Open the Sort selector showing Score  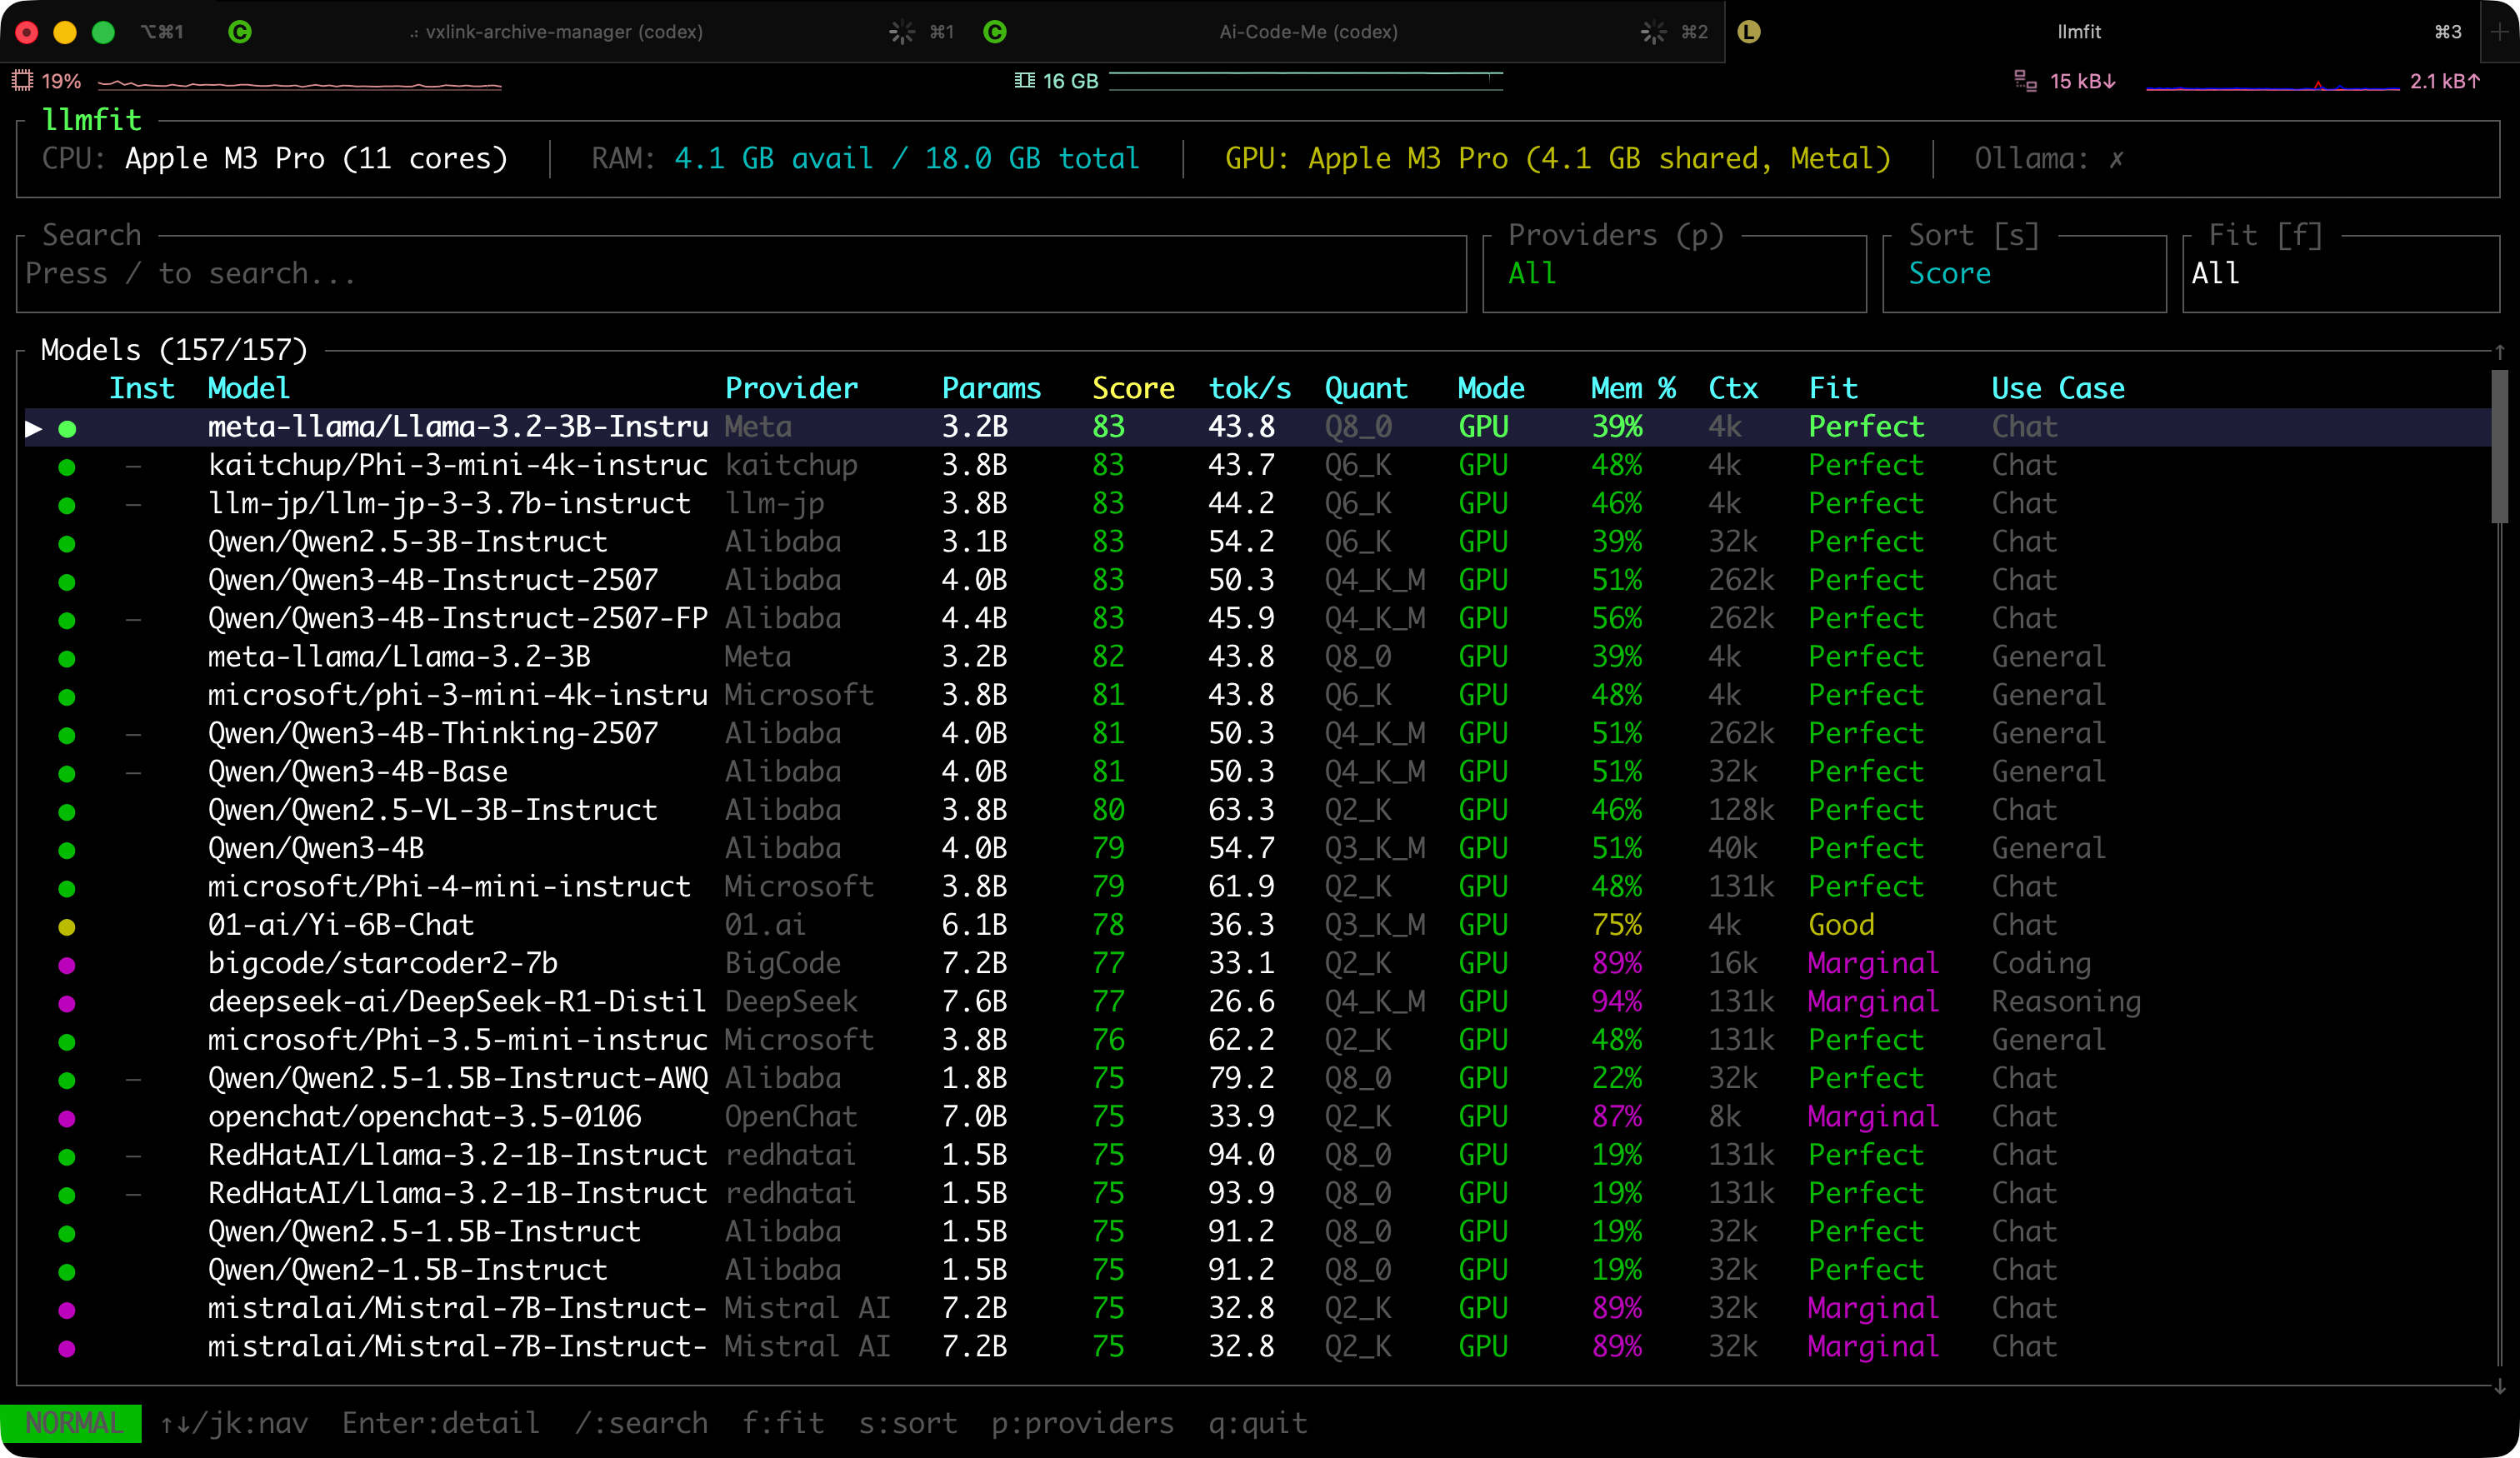click(x=2024, y=273)
